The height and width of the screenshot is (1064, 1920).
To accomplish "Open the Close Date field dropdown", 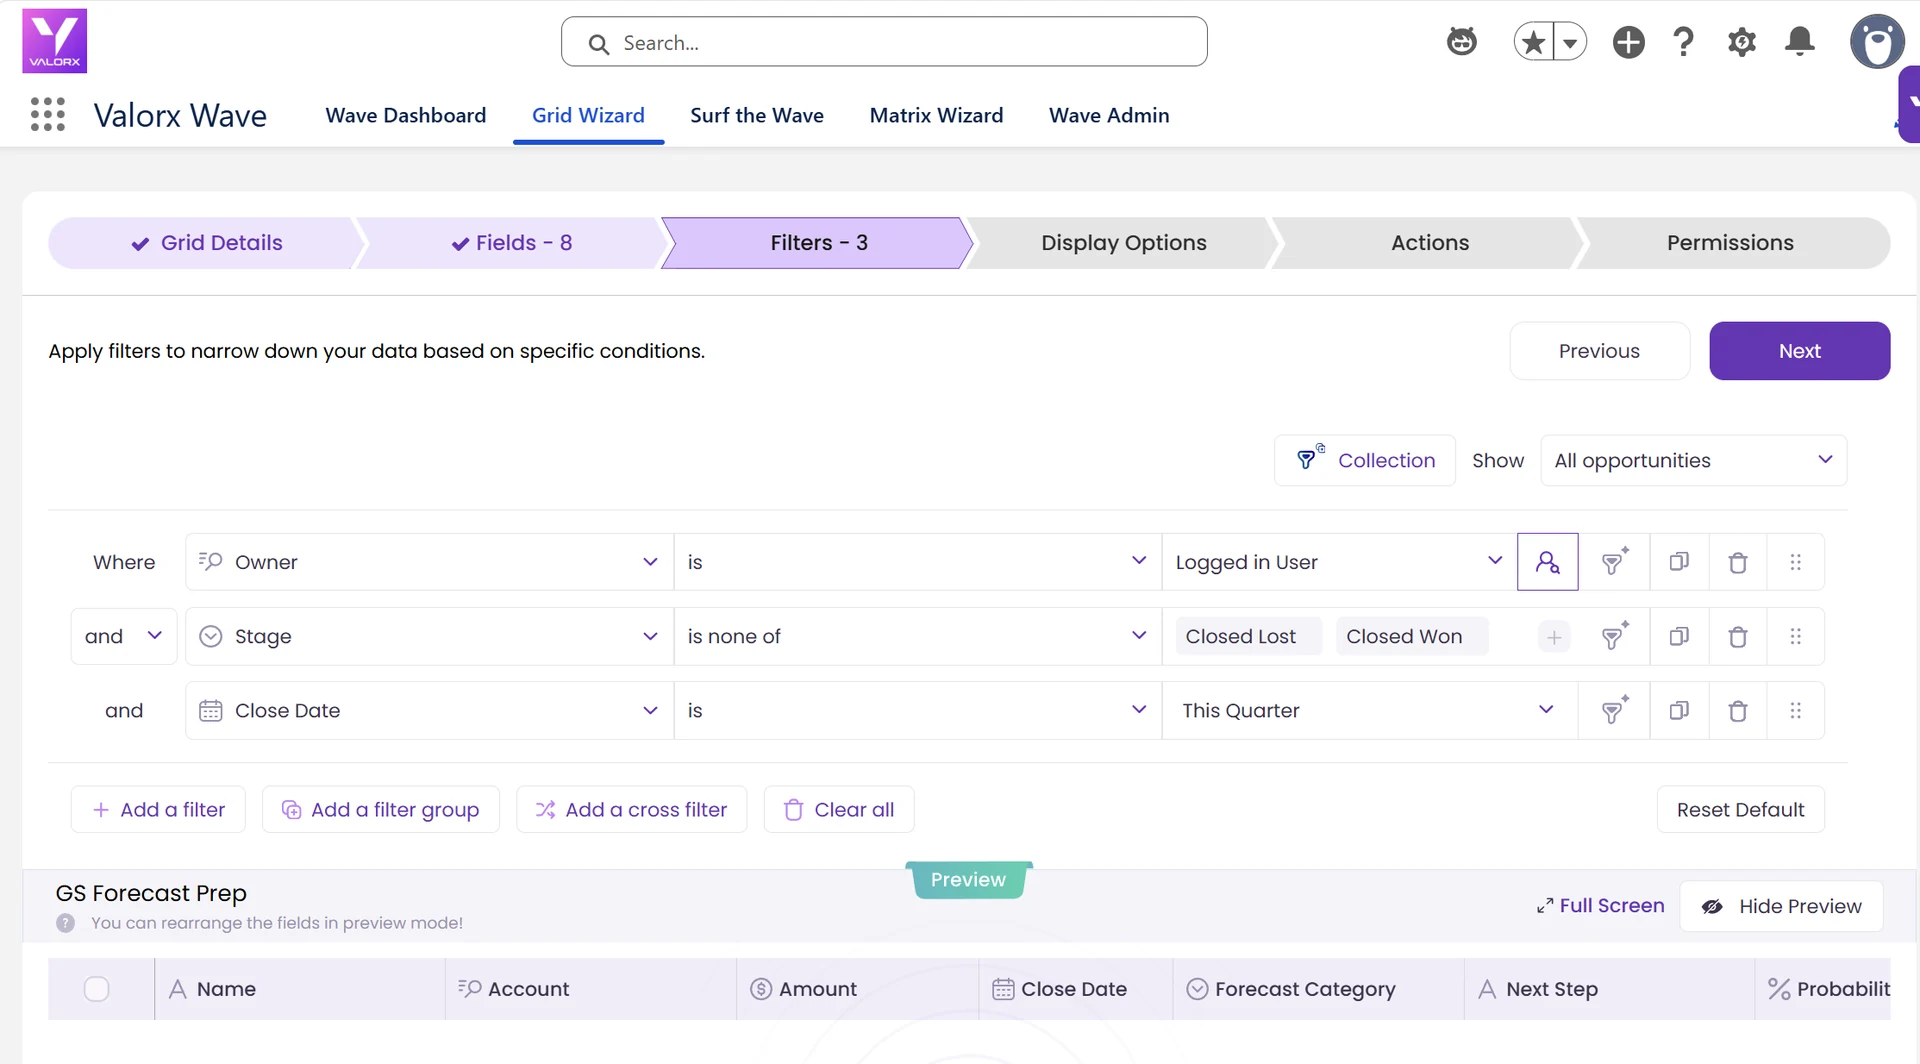I will pyautogui.click(x=429, y=710).
